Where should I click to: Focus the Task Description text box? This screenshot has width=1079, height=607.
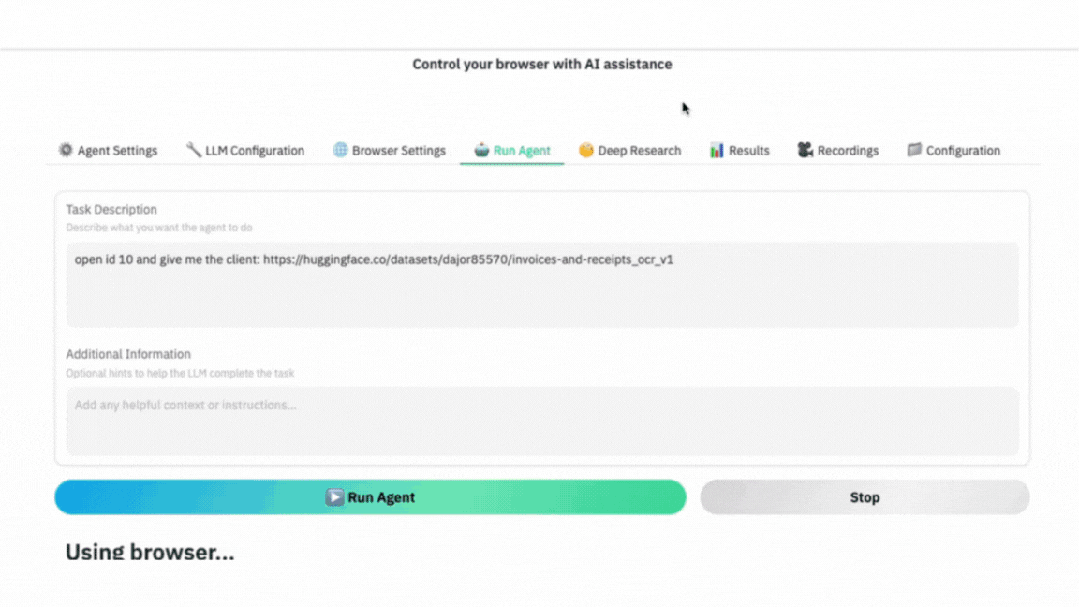(x=542, y=285)
